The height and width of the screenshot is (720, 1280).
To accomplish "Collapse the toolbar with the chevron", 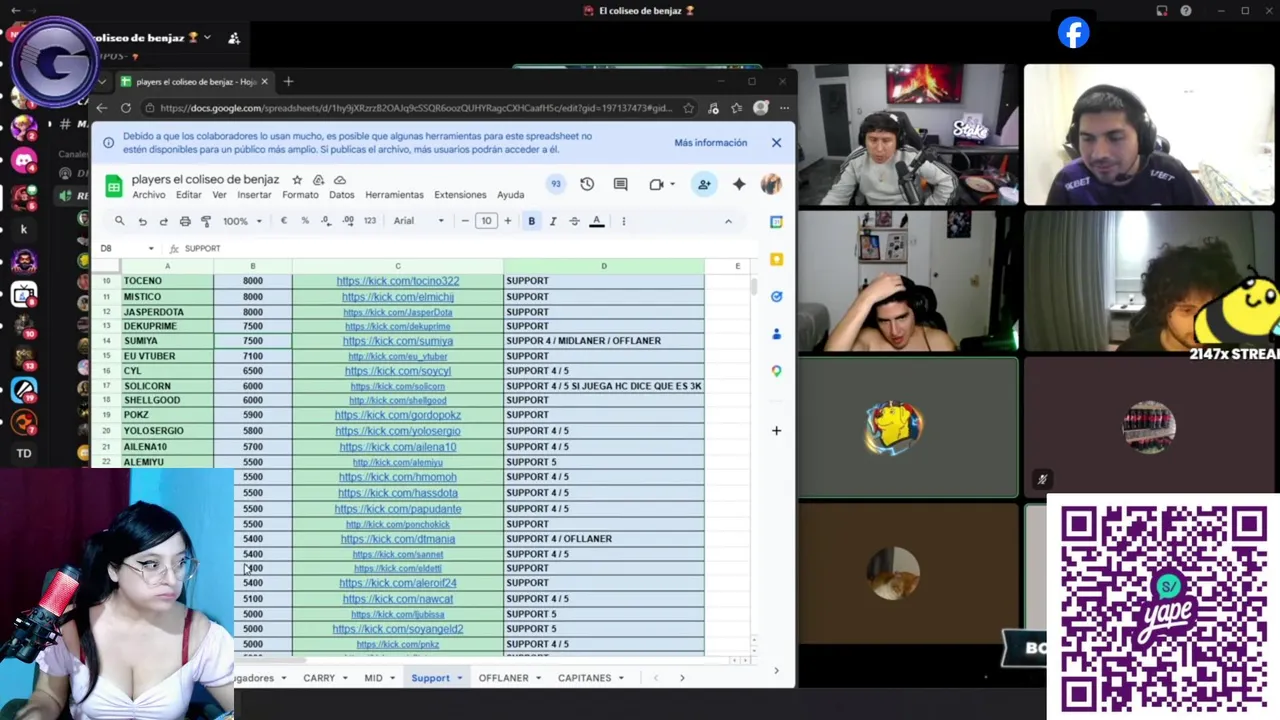I will pos(728,221).
